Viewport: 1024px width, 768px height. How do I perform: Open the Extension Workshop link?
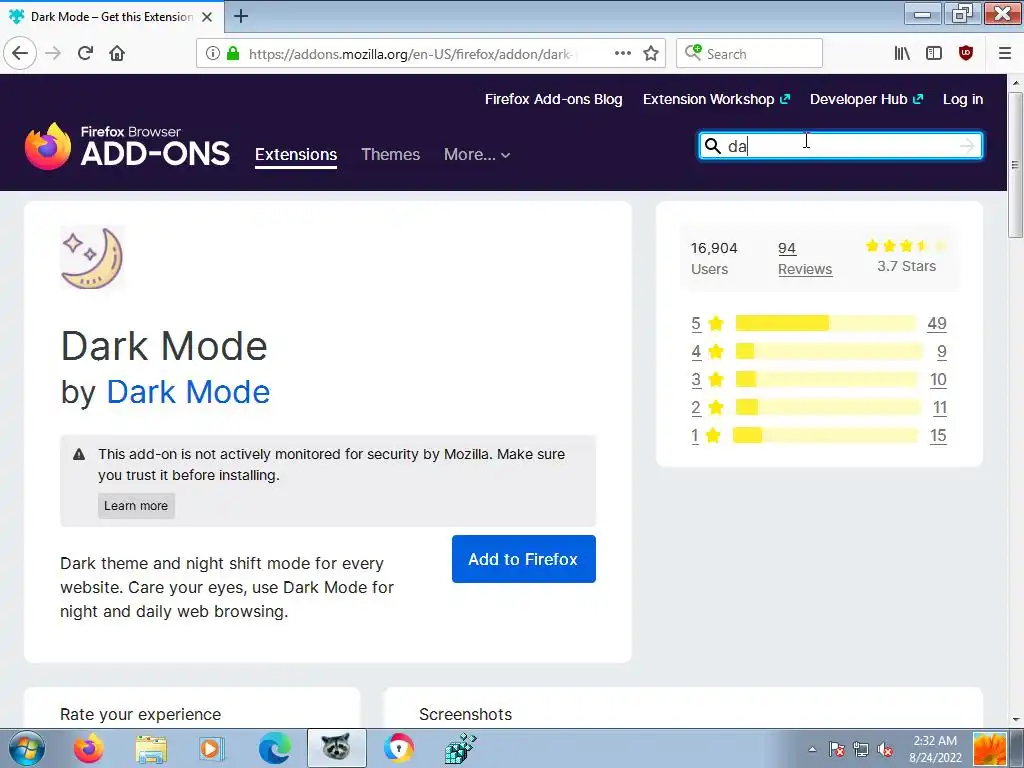pos(716,99)
